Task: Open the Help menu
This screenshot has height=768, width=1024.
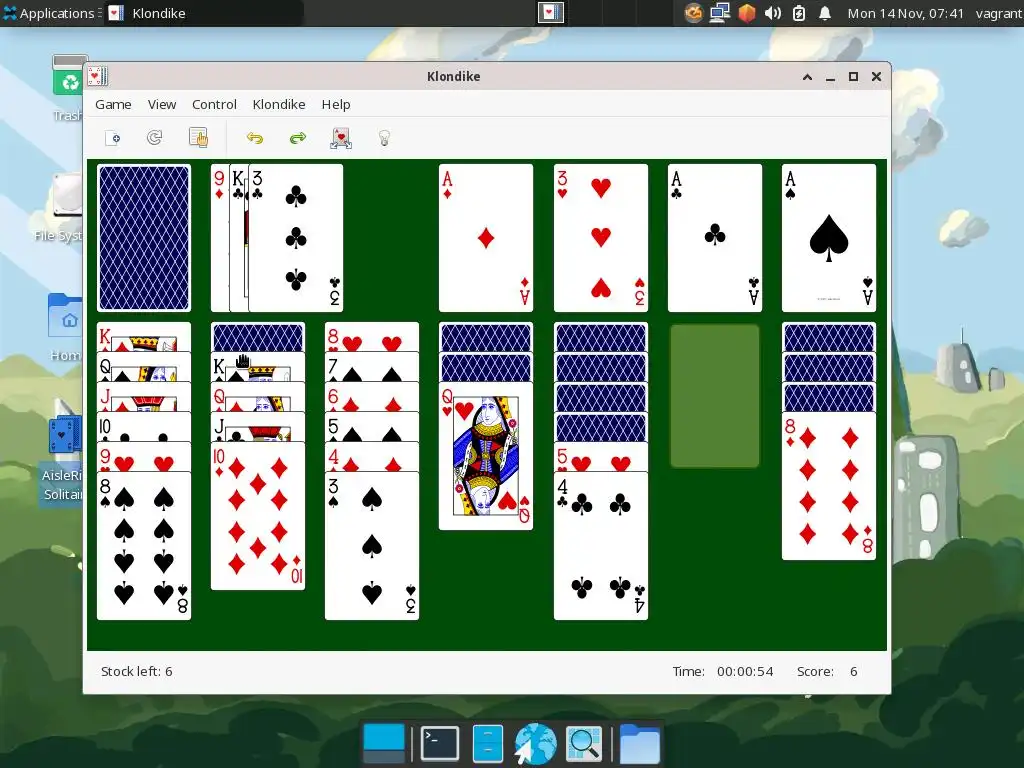Action: (336, 104)
